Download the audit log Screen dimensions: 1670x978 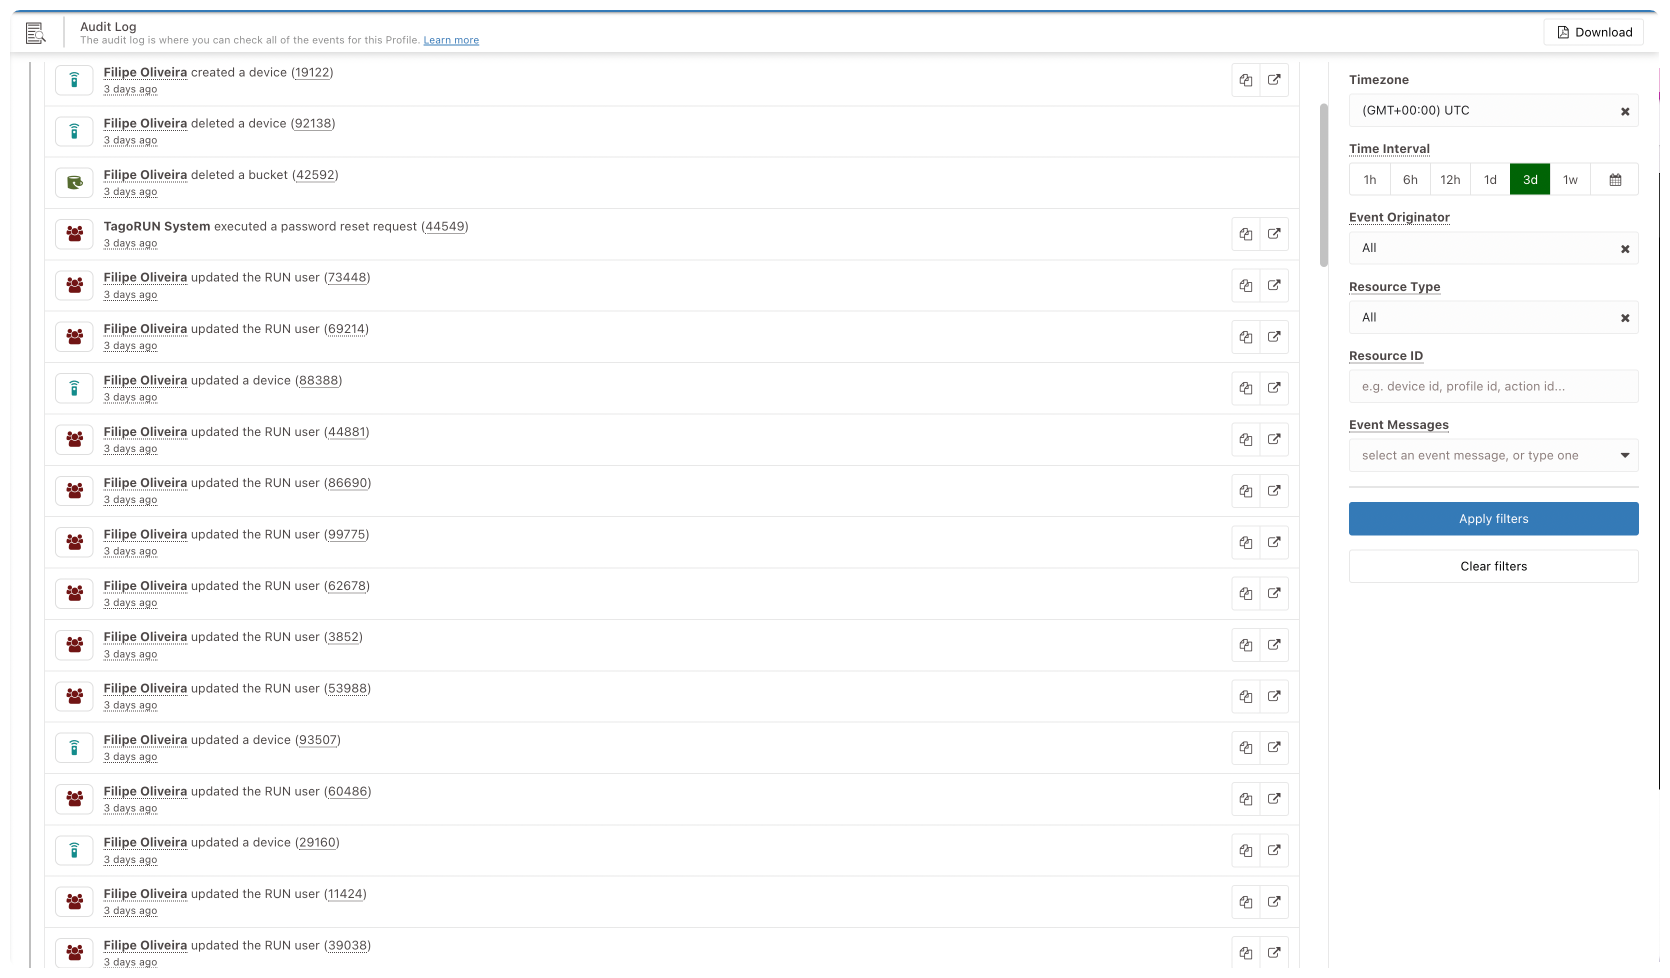click(x=1594, y=32)
